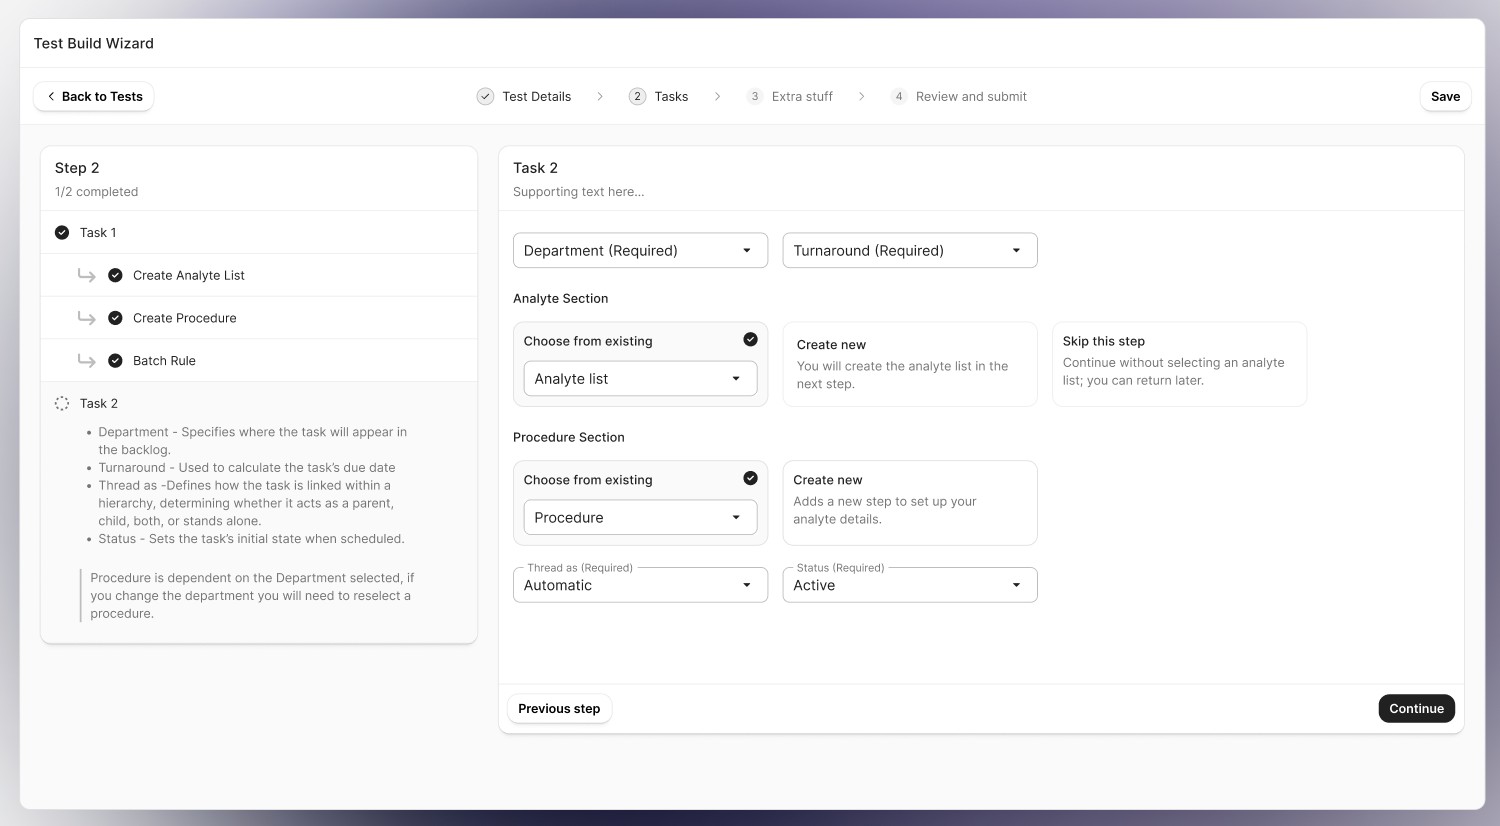Click the step 3 number badge

754,97
